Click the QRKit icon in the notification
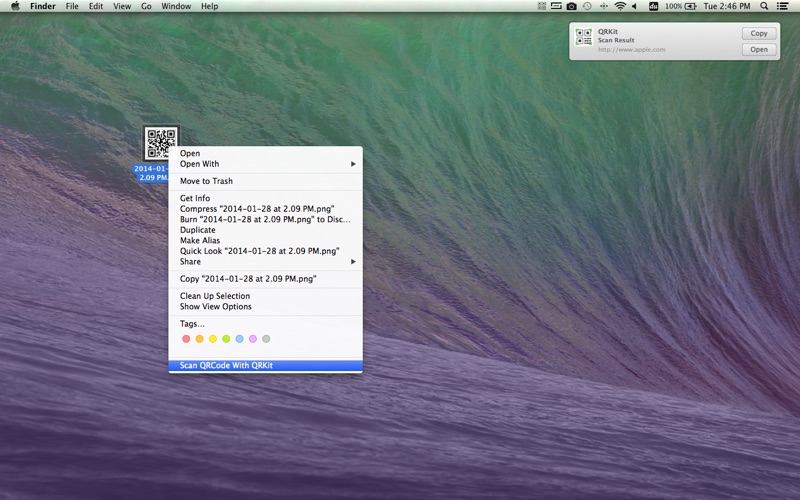The image size is (800, 500). coord(584,37)
